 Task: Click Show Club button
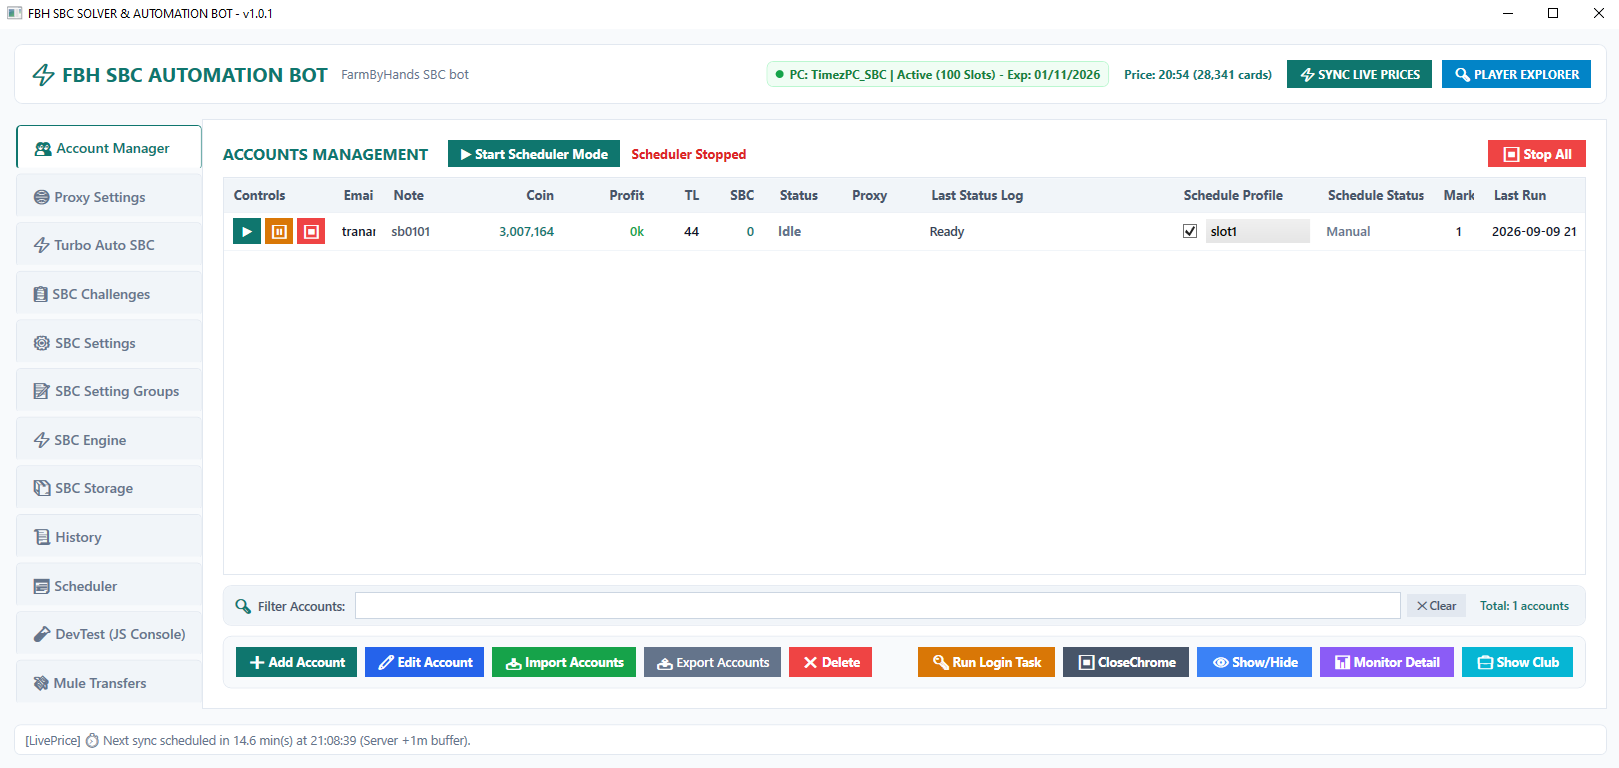coord(1517,662)
